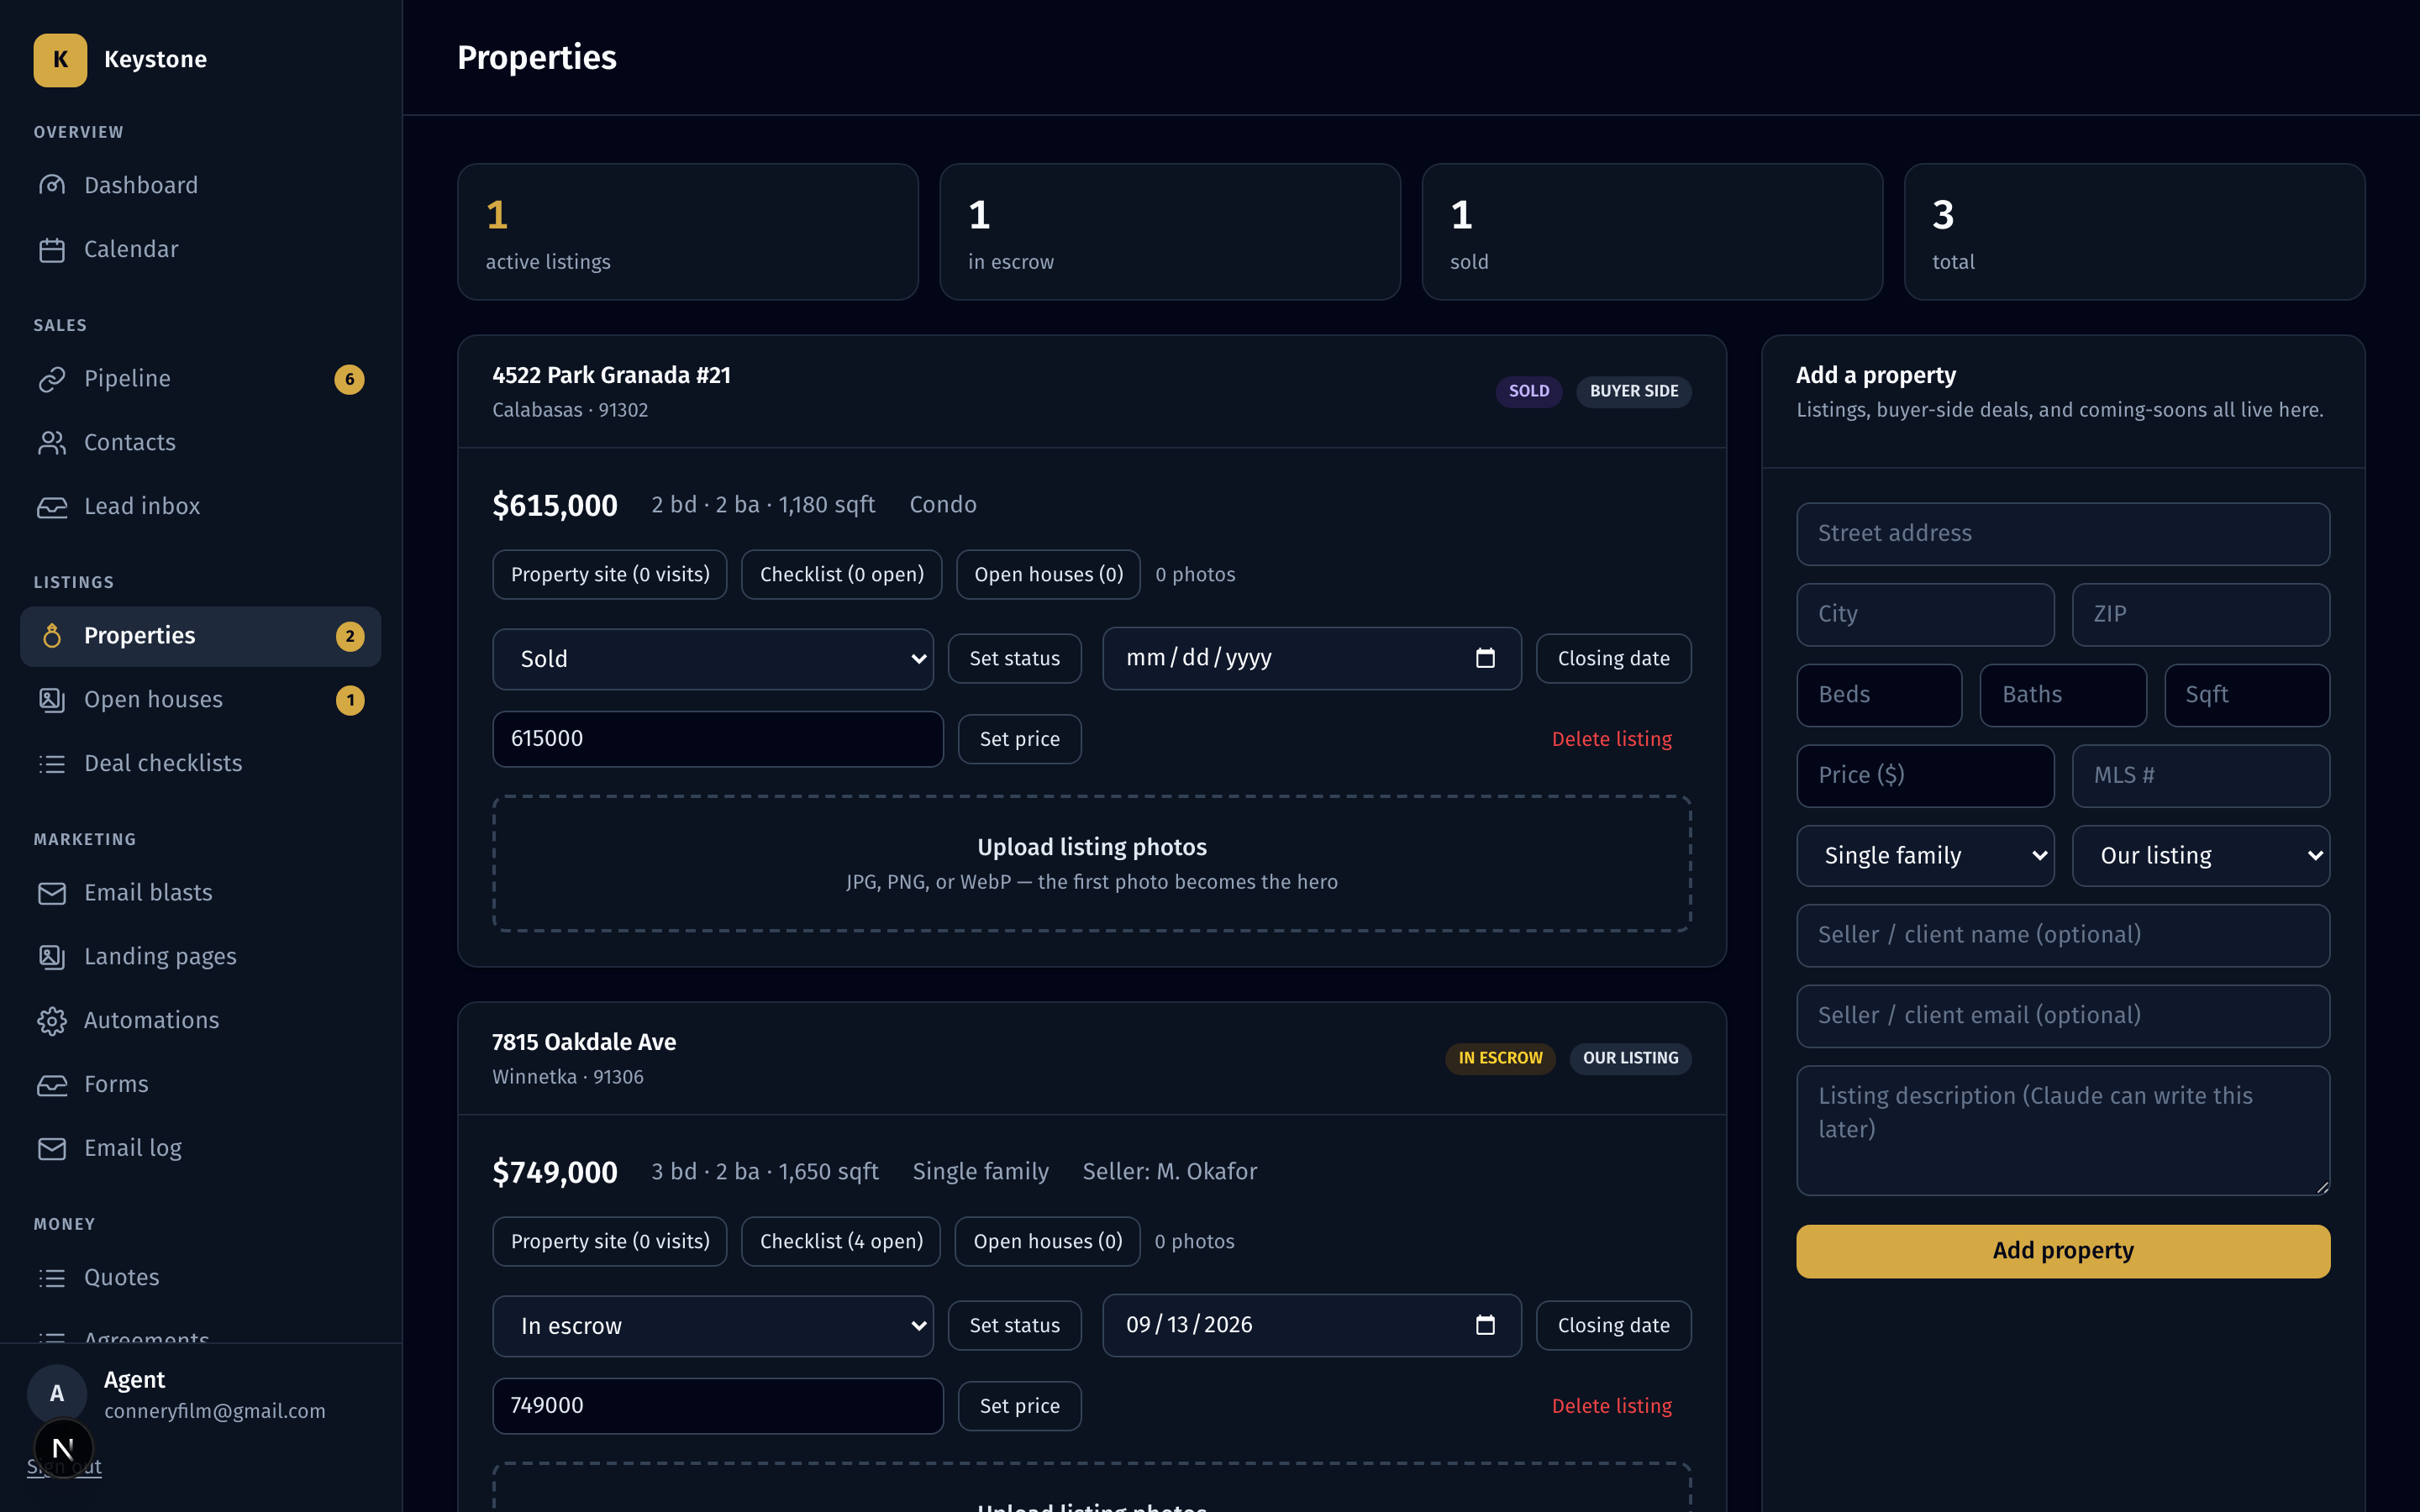The height and width of the screenshot is (1512, 2420).
Task: Click the Forms tray icon
Action: (x=52, y=1085)
